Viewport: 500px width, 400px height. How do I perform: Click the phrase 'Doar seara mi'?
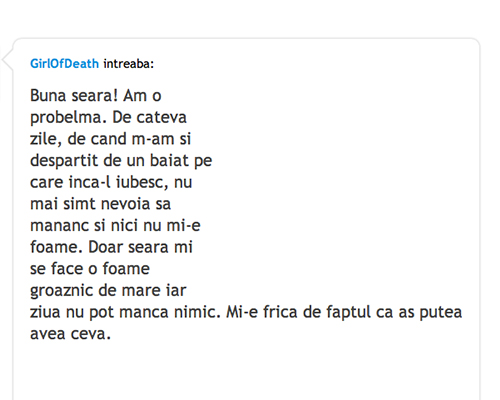140,247
